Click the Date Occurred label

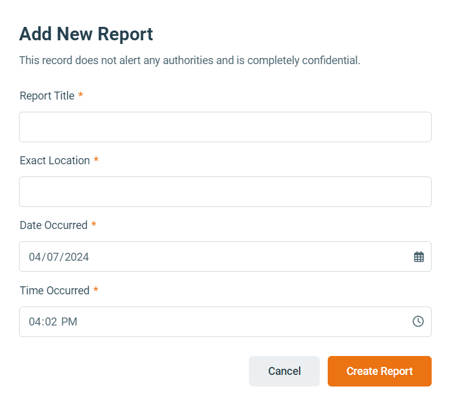point(54,225)
